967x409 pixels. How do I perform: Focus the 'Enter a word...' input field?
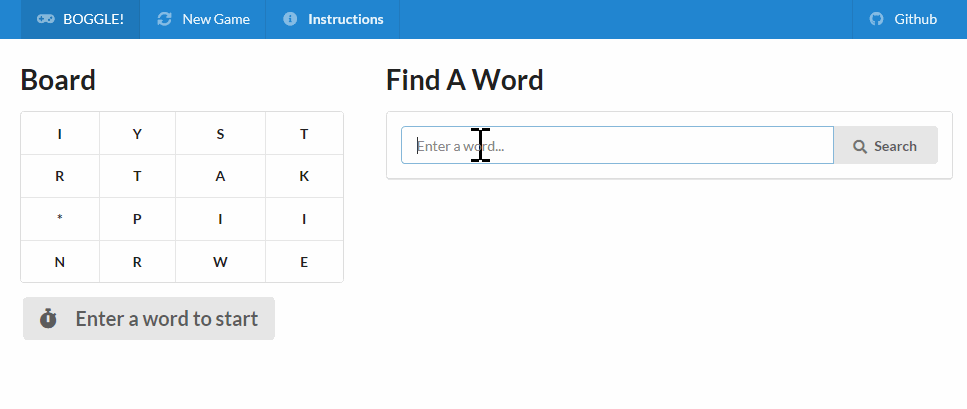[617, 145]
